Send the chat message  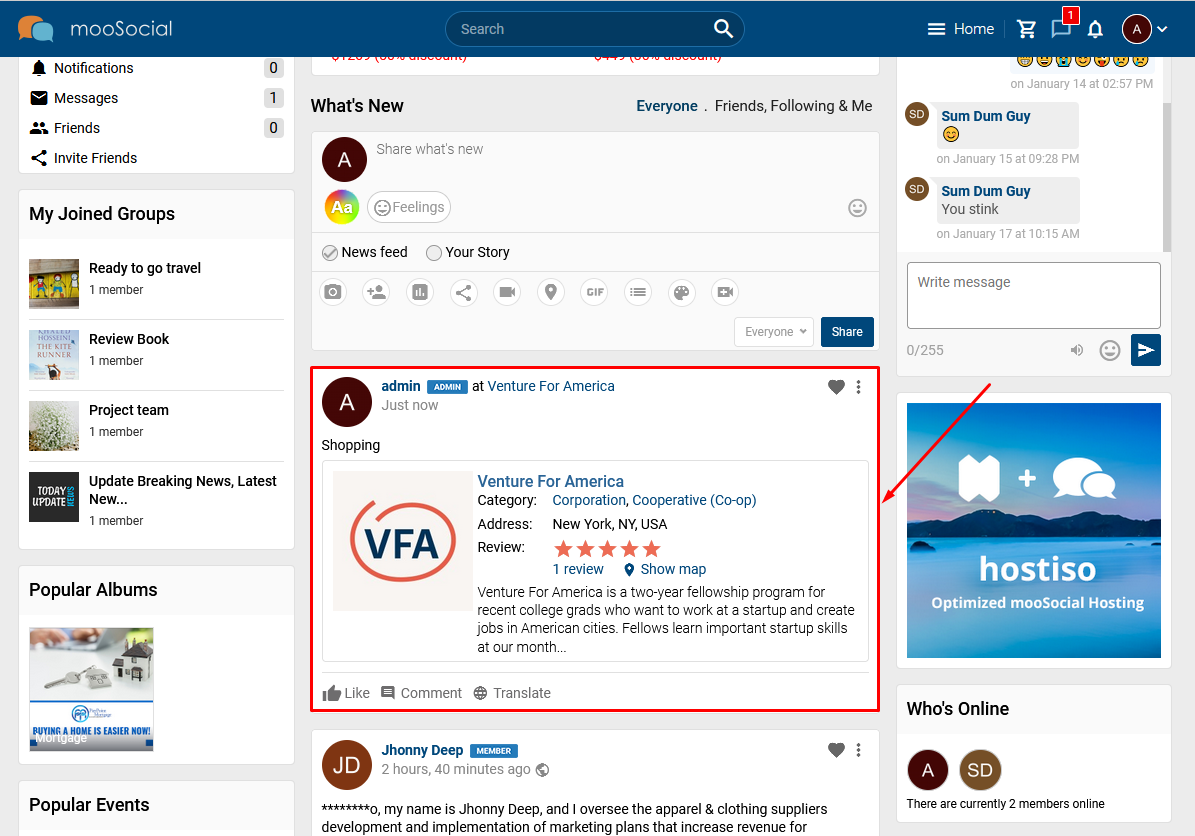(x=1145, y=351)
